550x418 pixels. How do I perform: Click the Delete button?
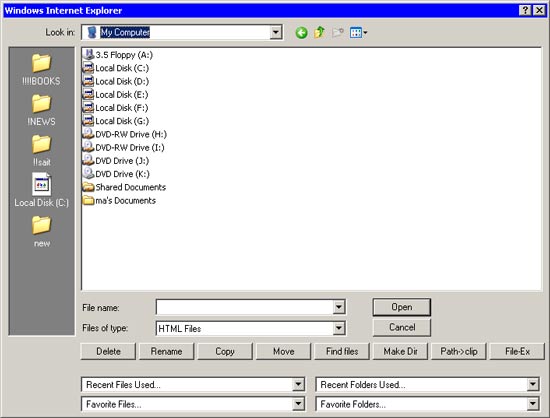point(108,351)
